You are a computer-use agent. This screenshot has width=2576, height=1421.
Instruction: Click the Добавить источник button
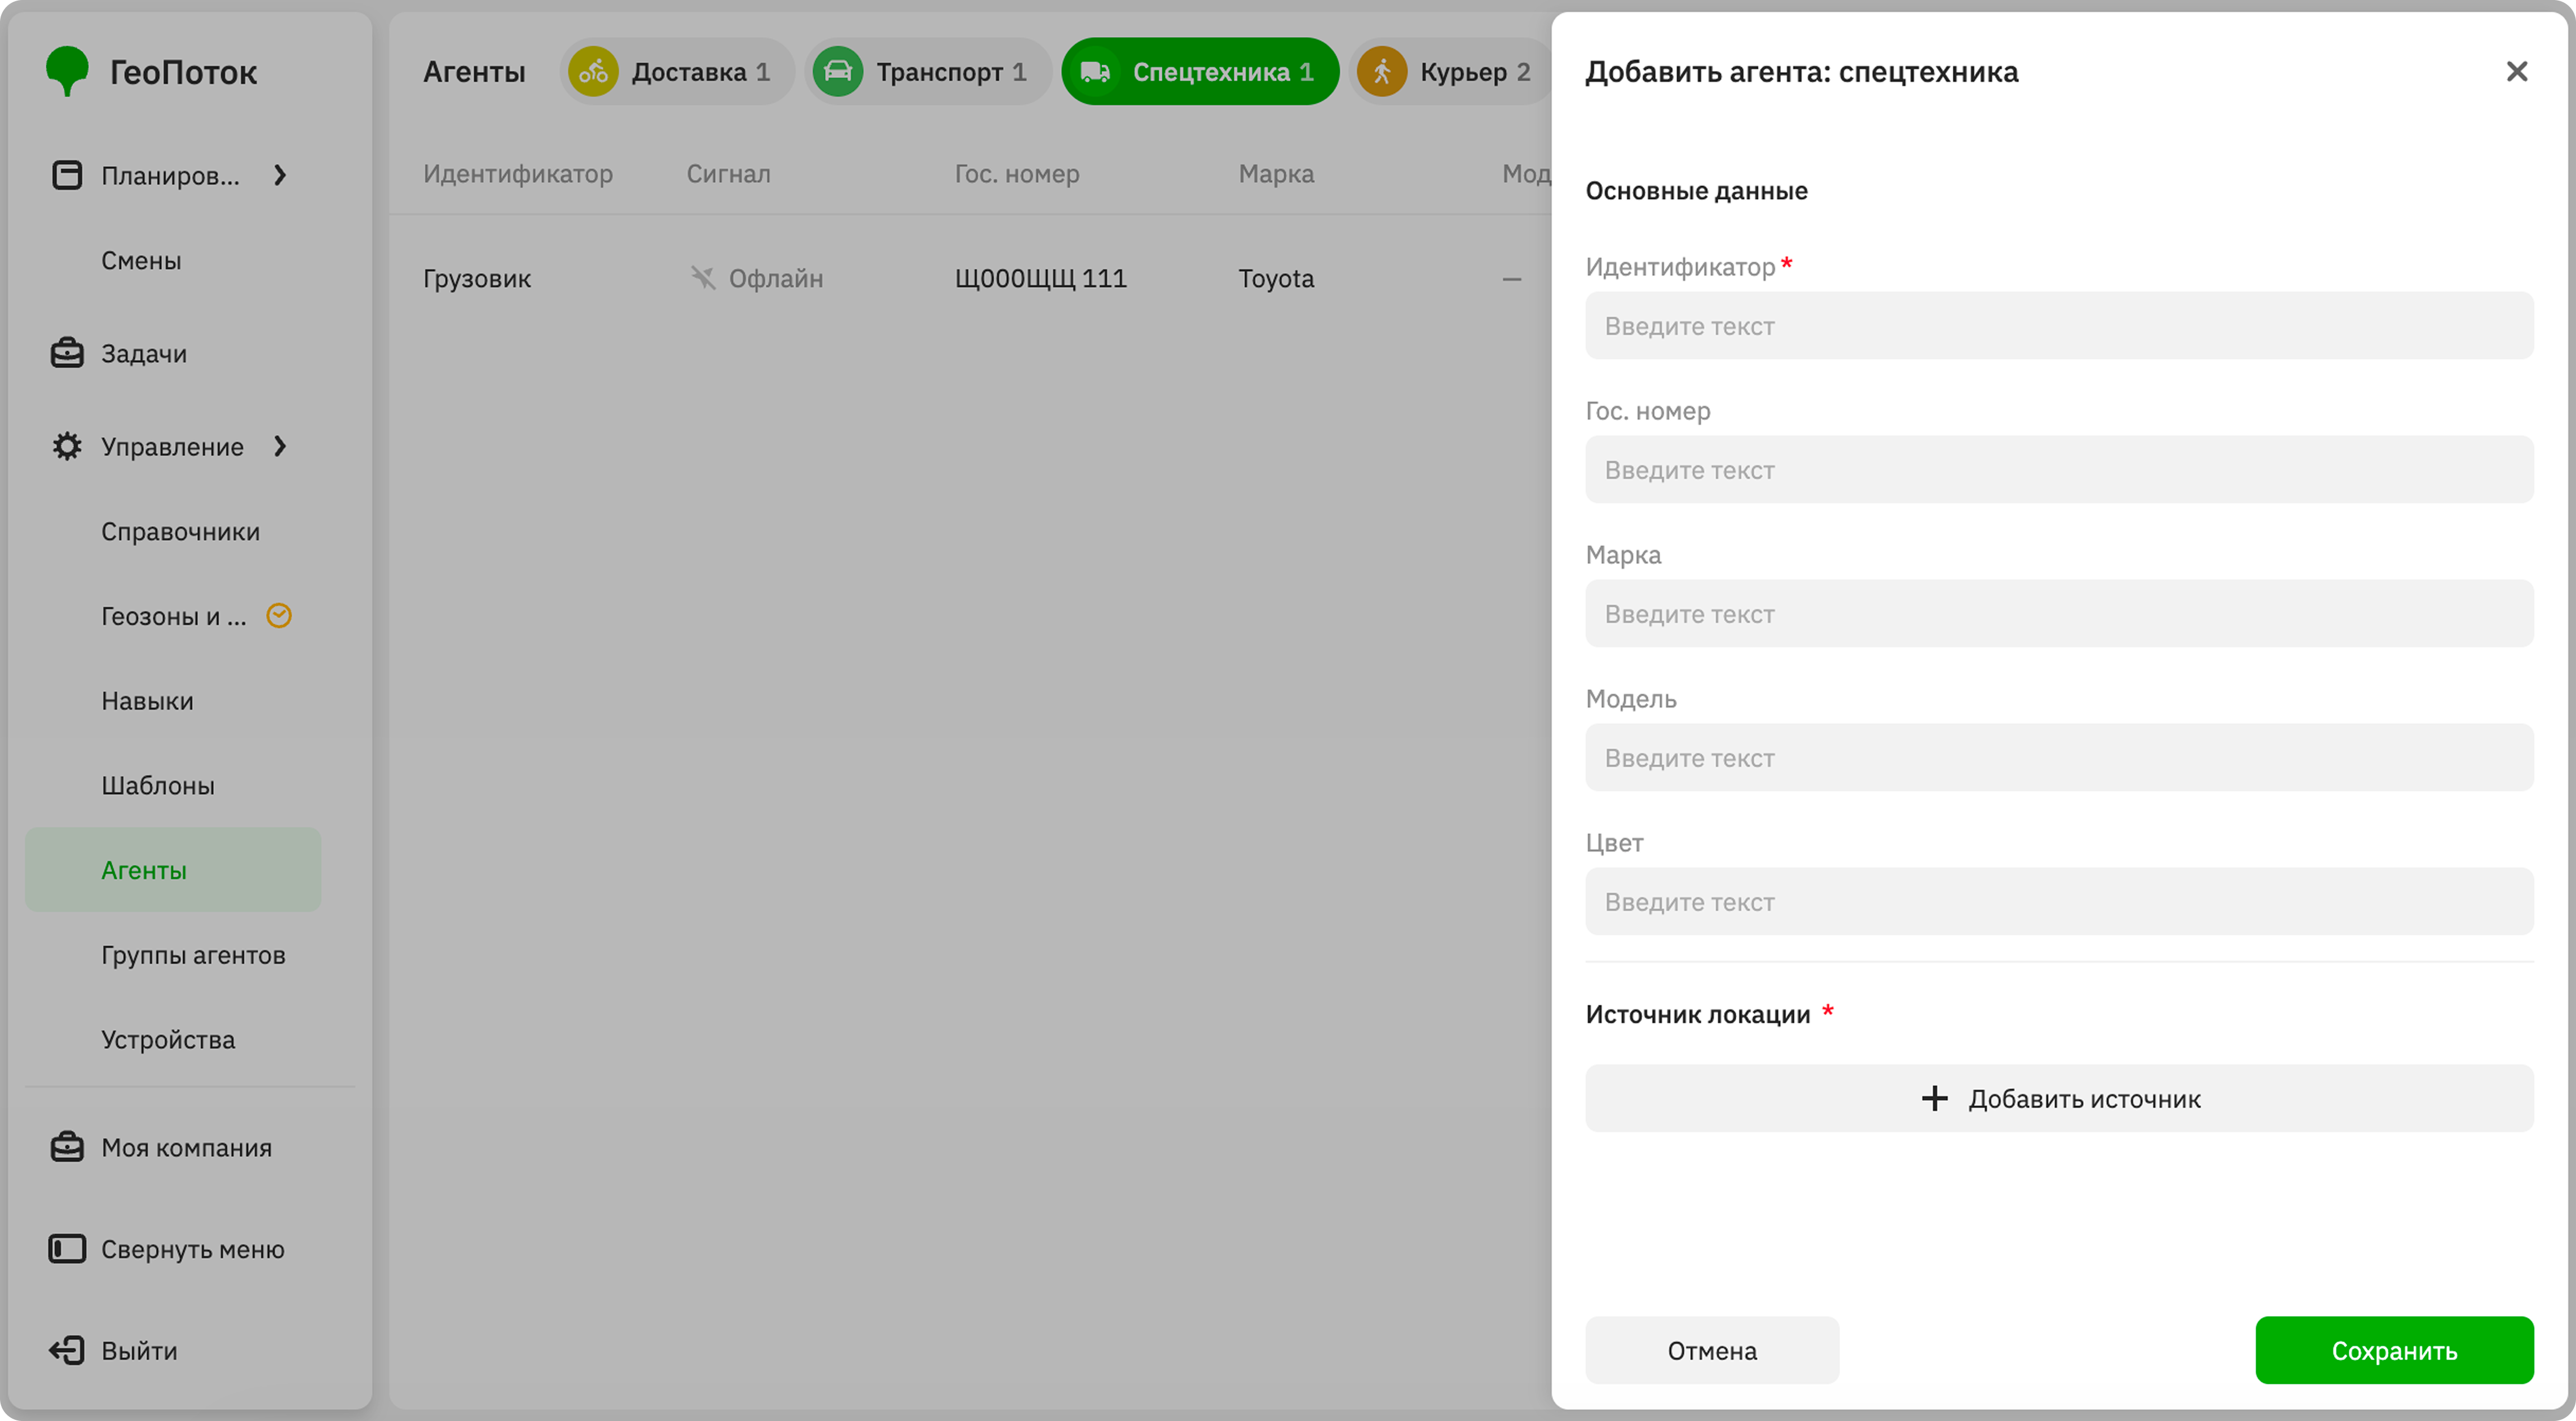[2059, 1098]
